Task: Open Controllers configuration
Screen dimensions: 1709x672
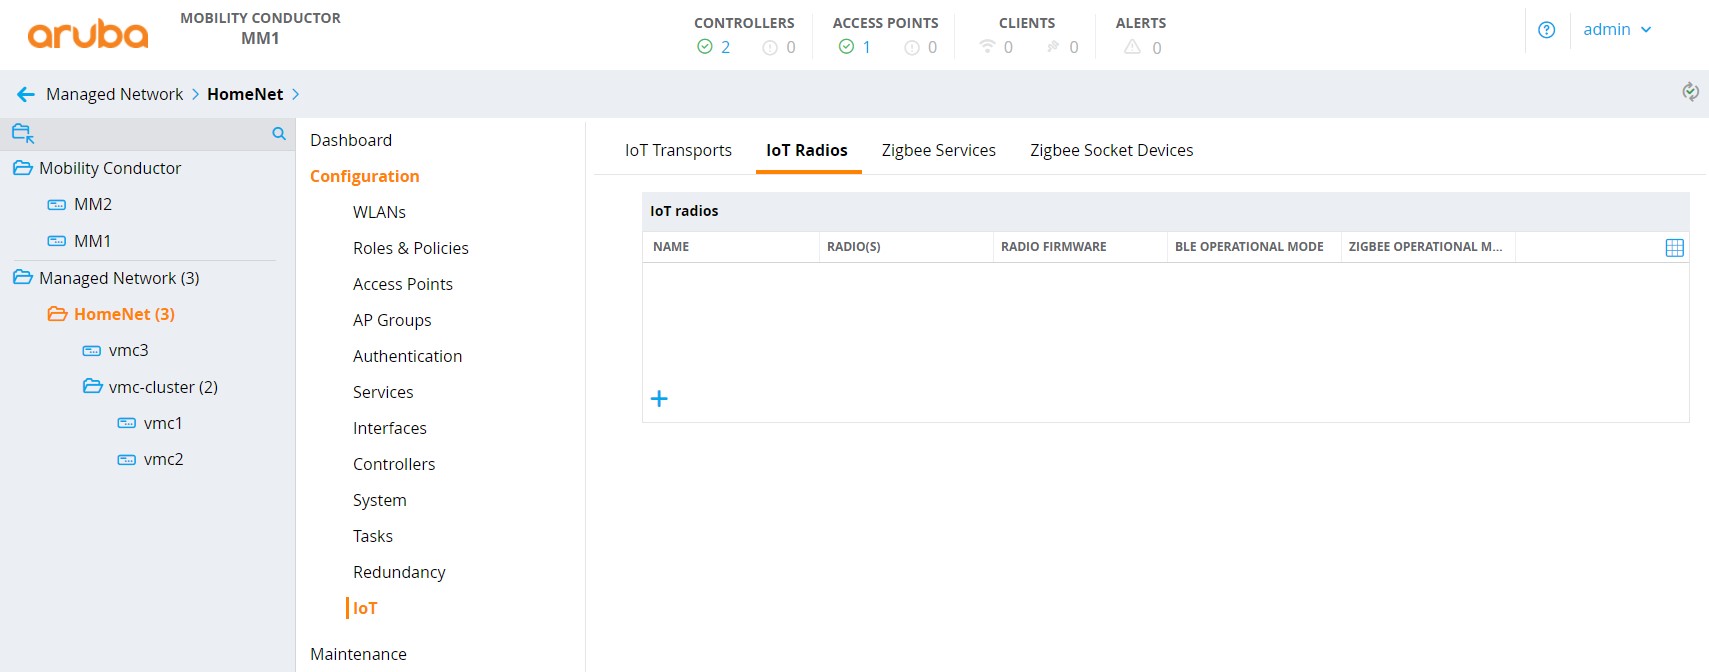Action: pyautogui.click(x=394, y=464)
